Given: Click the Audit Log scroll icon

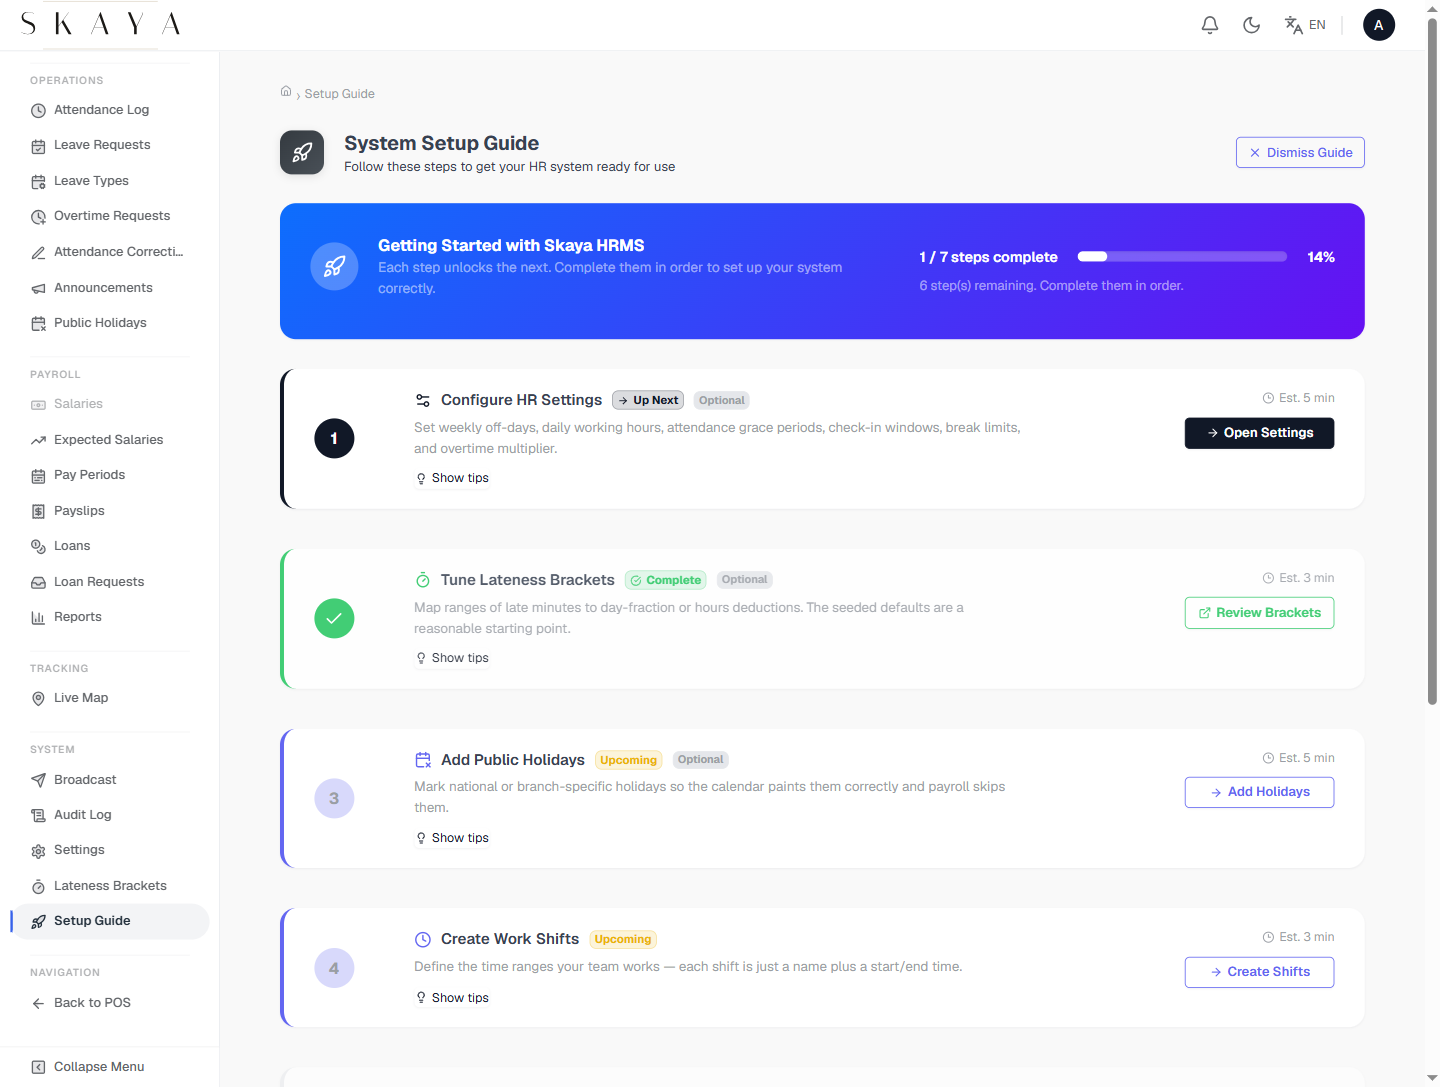Looking at the screenshot, I should [x=38, y=815].
